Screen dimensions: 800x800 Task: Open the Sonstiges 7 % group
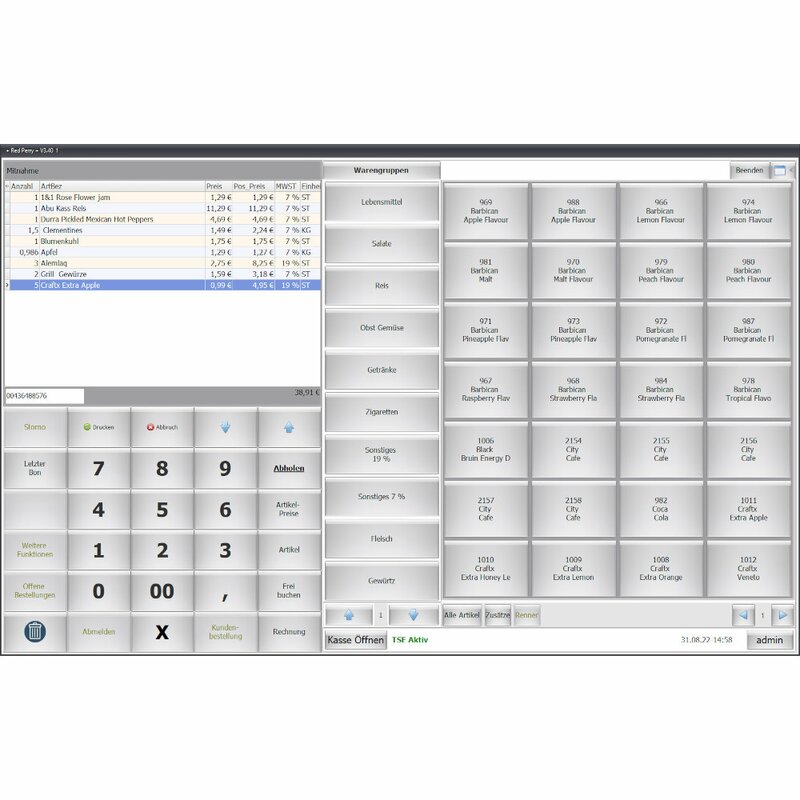tap(382, 496)
